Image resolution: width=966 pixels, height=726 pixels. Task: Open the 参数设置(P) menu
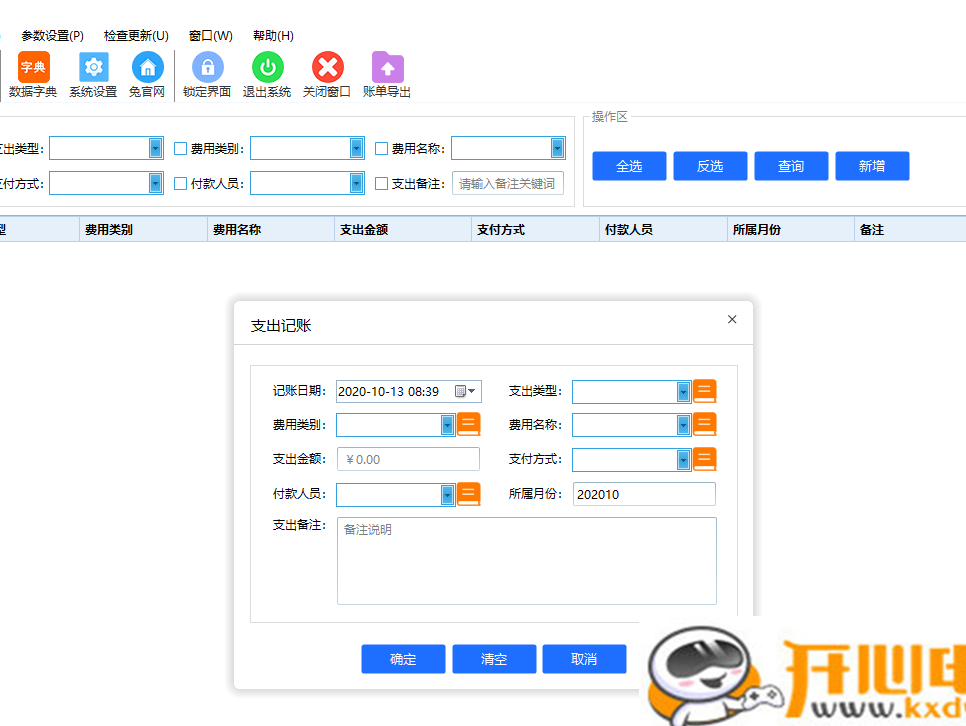[x=51, y=35]
